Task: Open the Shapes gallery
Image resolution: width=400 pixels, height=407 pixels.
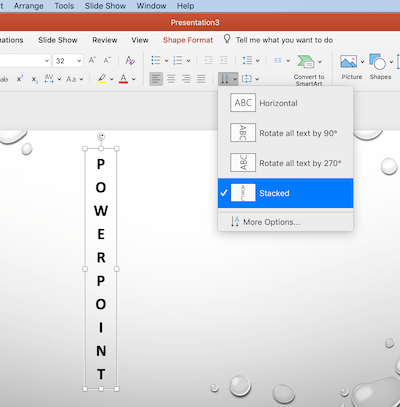Action: (x=377, y=62)
